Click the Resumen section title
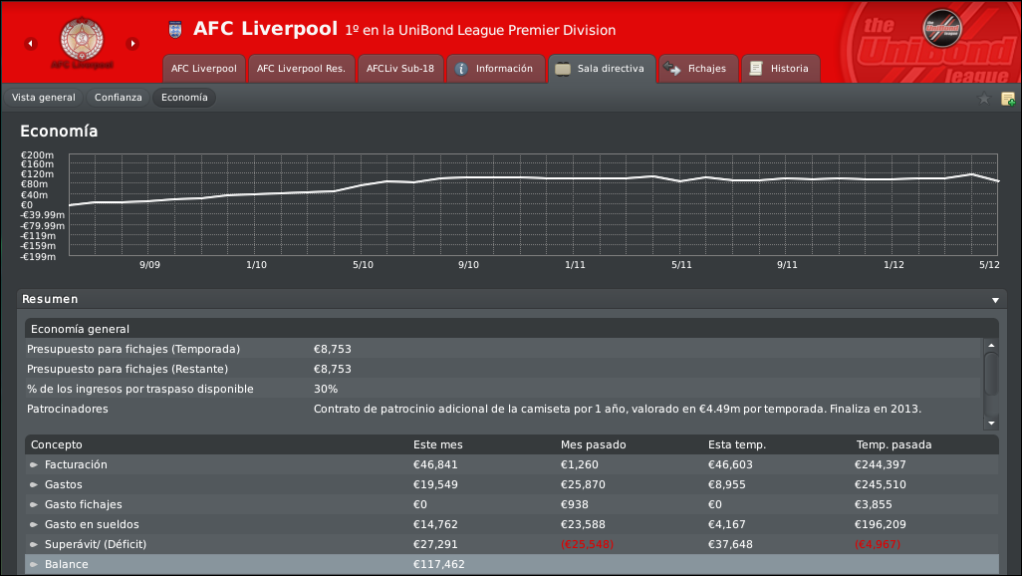 (x=50, y=300)
